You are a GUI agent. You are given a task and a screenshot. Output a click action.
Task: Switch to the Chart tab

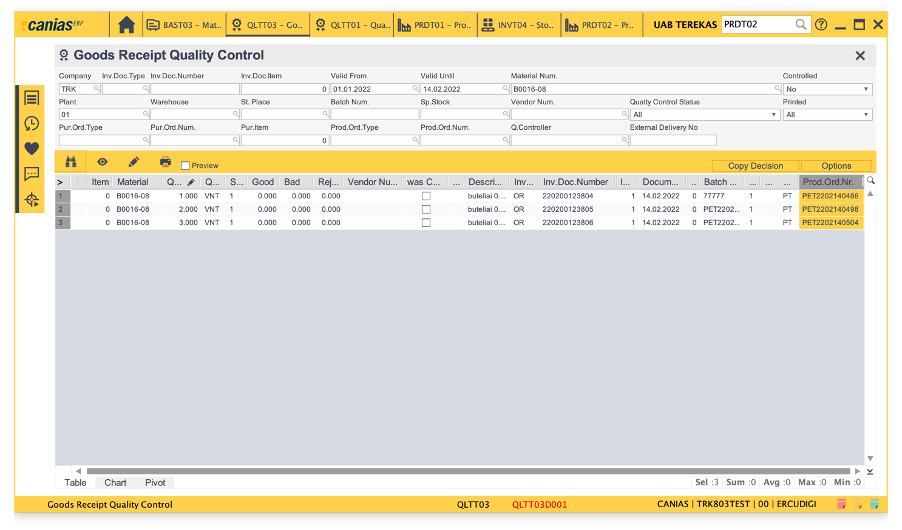[115, 483]
